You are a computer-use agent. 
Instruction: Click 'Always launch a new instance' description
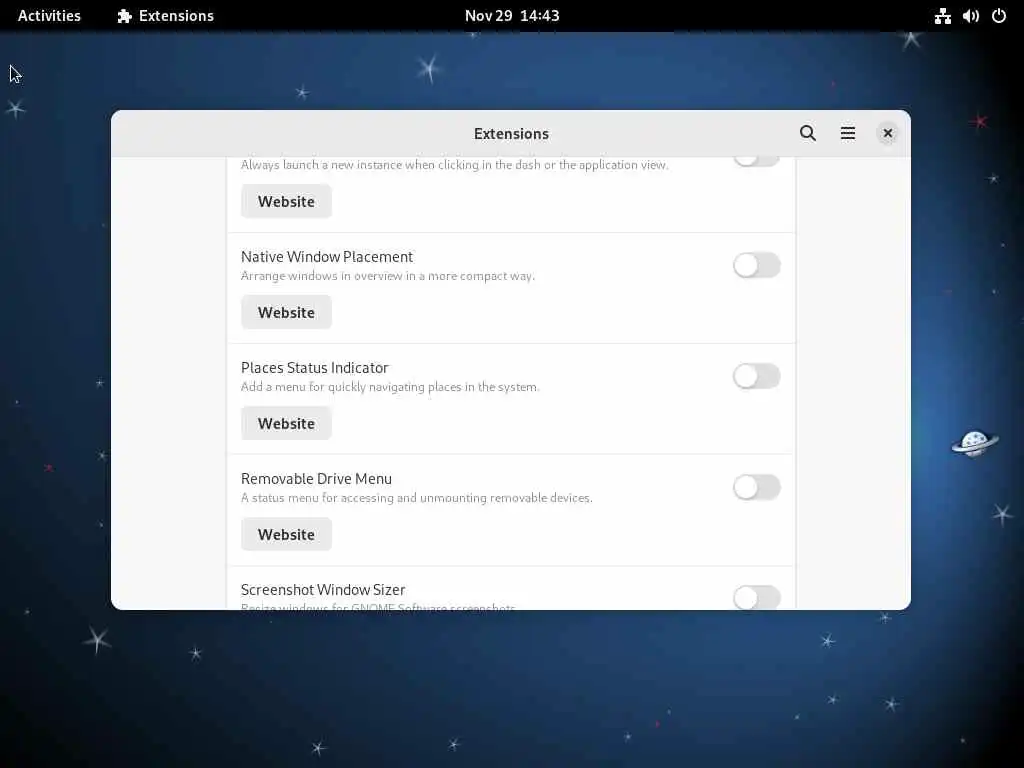pyautogui.click(x=455, y=165)
